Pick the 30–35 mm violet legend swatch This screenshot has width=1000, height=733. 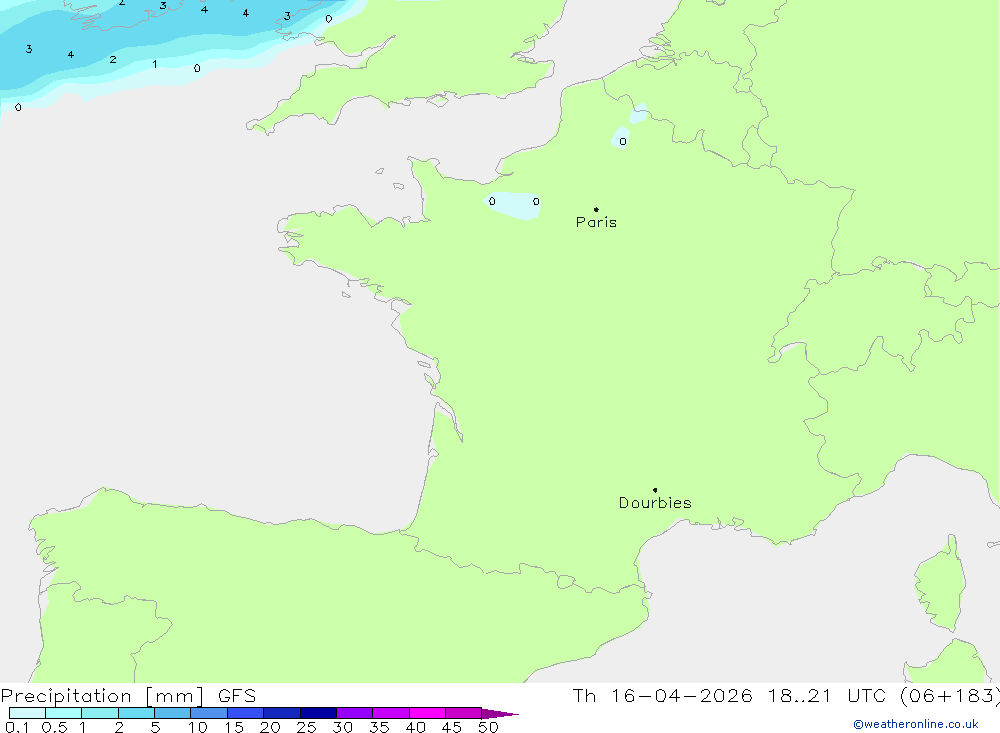pos(355,713)
